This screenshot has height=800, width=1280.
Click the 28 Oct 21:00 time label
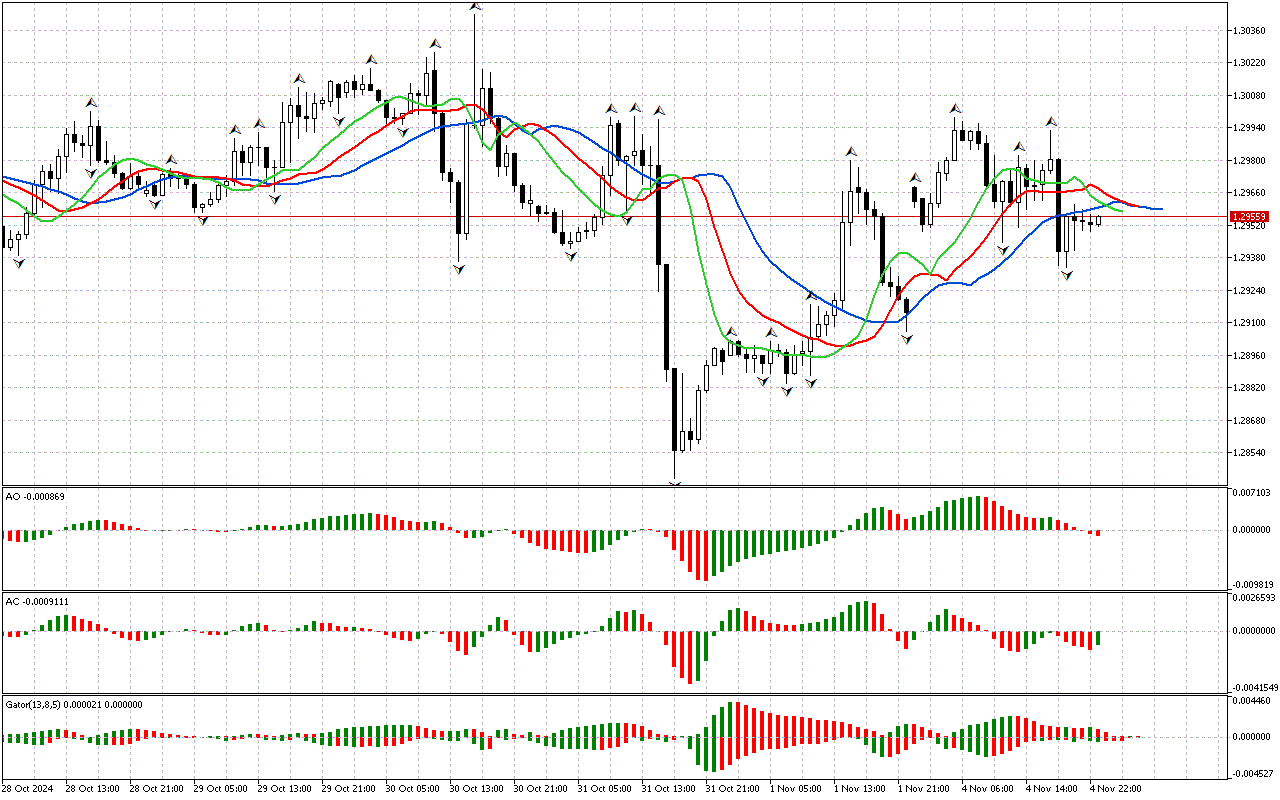click(156, 789)
